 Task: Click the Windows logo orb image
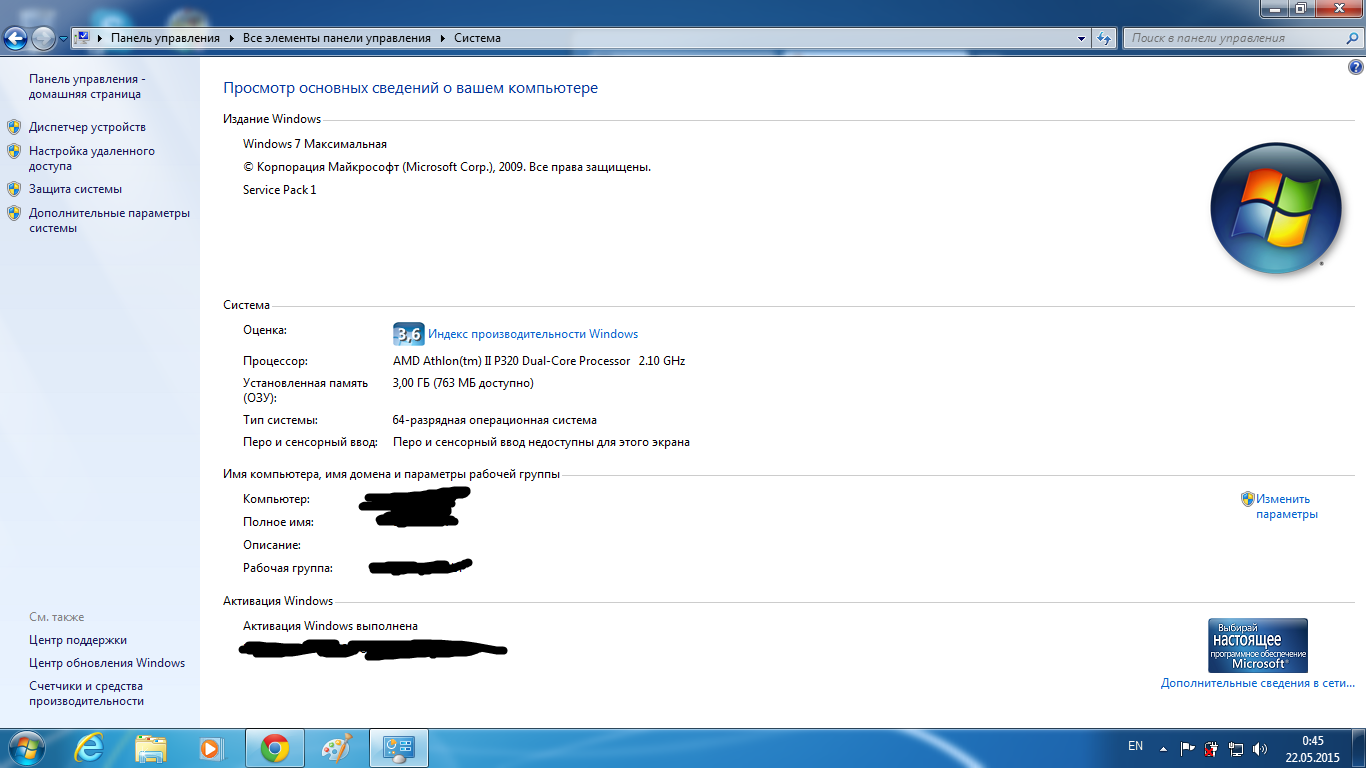[1275, 208]
